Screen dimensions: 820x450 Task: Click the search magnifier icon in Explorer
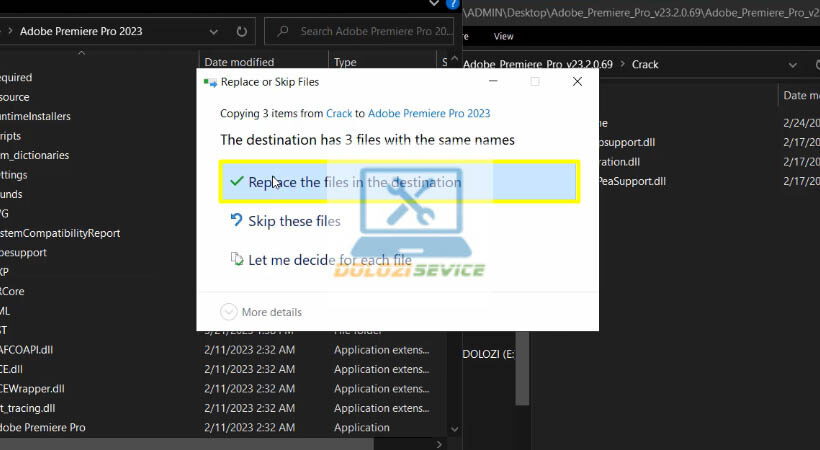(284, 31)
